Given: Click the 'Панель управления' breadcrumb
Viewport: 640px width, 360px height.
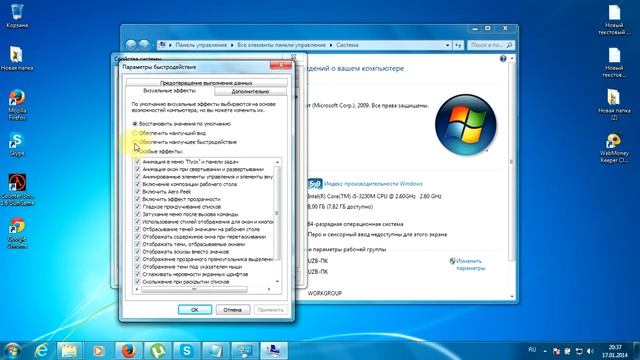Looking at the screenshot, I should point(201,45).
